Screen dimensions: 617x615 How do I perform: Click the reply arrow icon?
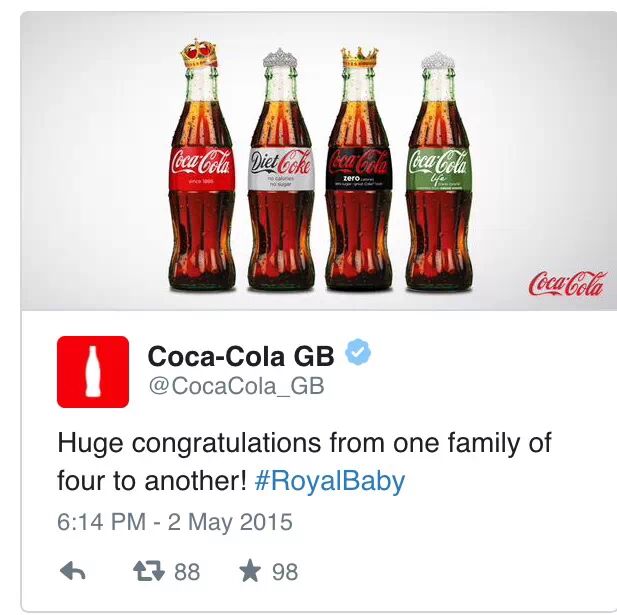73,571
